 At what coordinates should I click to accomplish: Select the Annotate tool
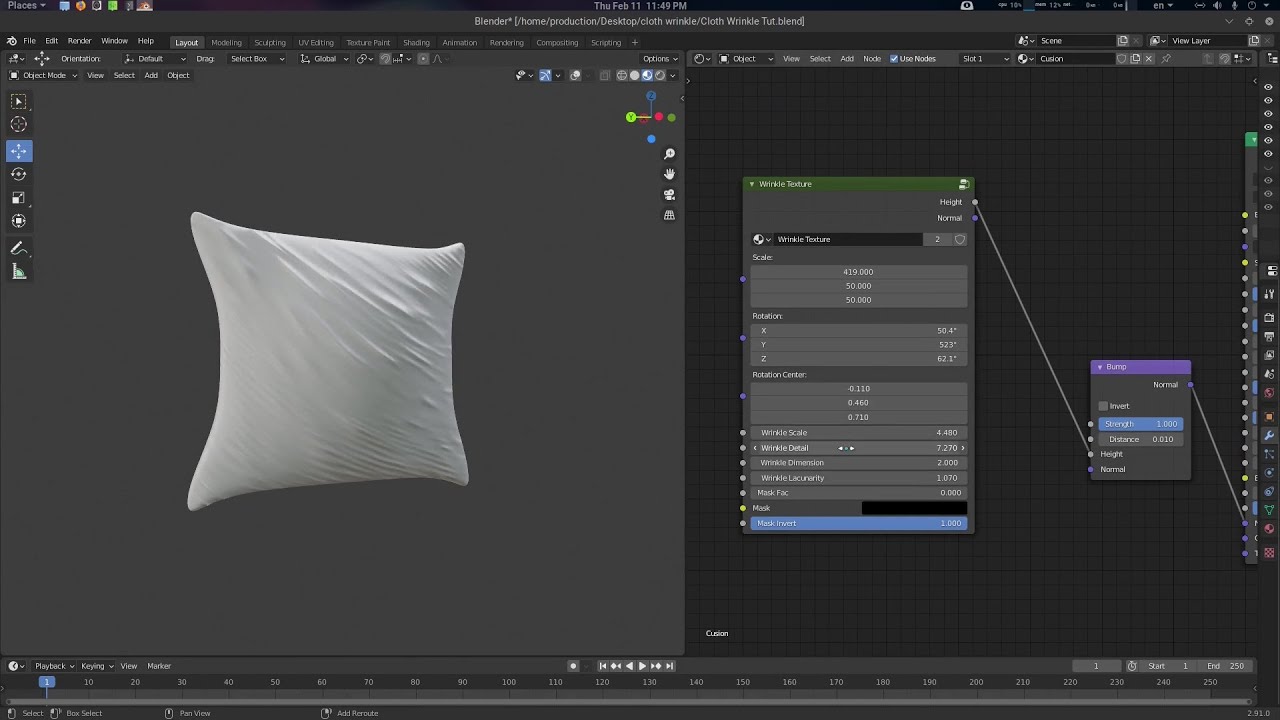pos(18,248)
